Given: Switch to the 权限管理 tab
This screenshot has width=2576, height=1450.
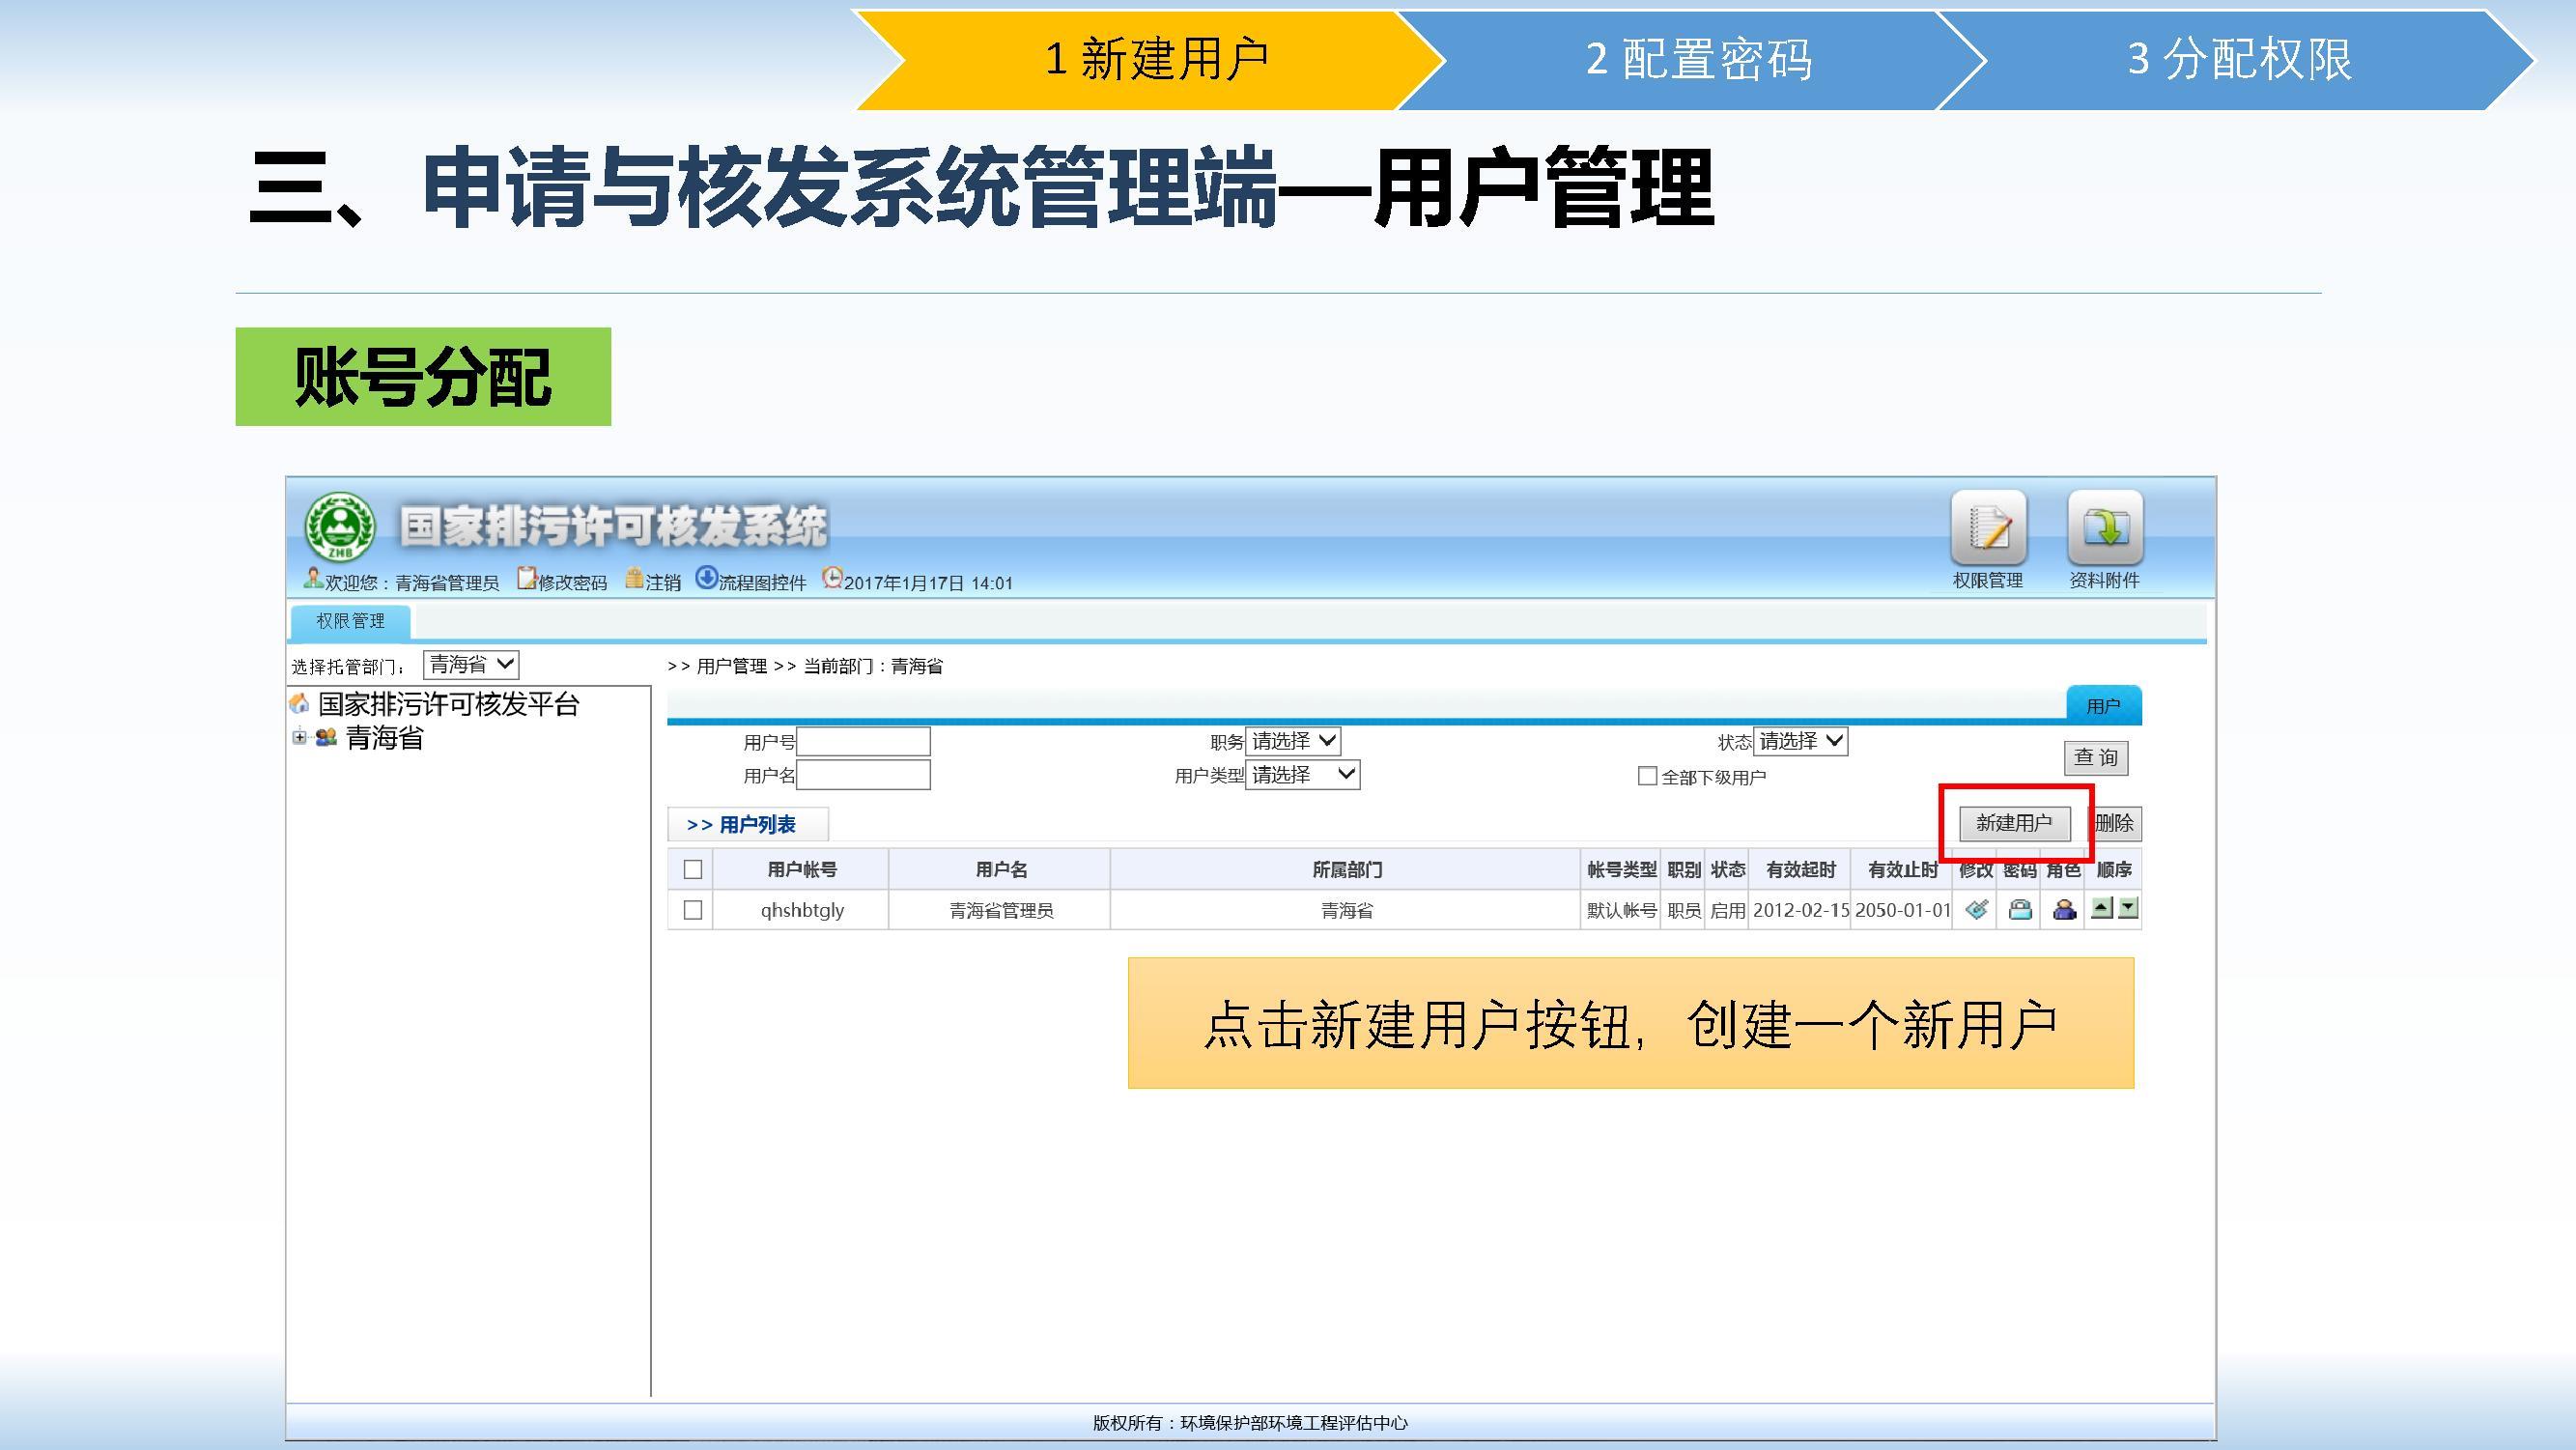Looking at the screenshot, I should [x=350, y=621].
